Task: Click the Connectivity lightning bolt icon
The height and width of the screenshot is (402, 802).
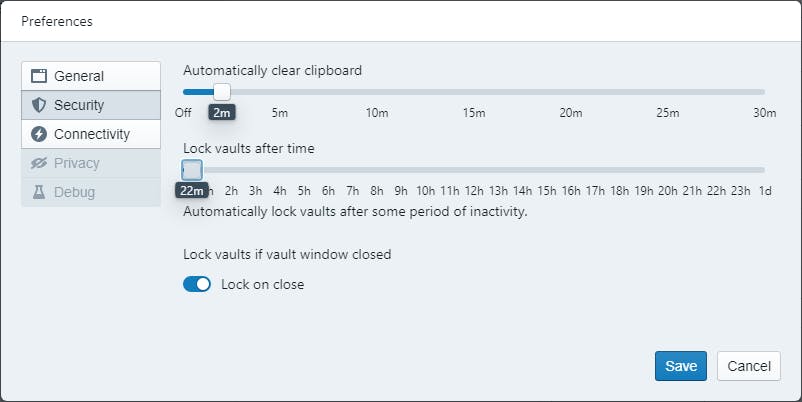Action: pyautogui.click(x=40, y=134)
